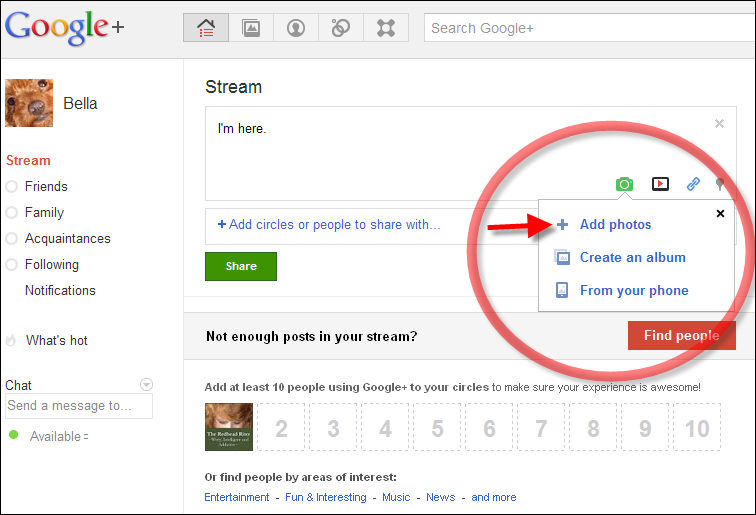Select the Following circle filter

pos(52,264)
